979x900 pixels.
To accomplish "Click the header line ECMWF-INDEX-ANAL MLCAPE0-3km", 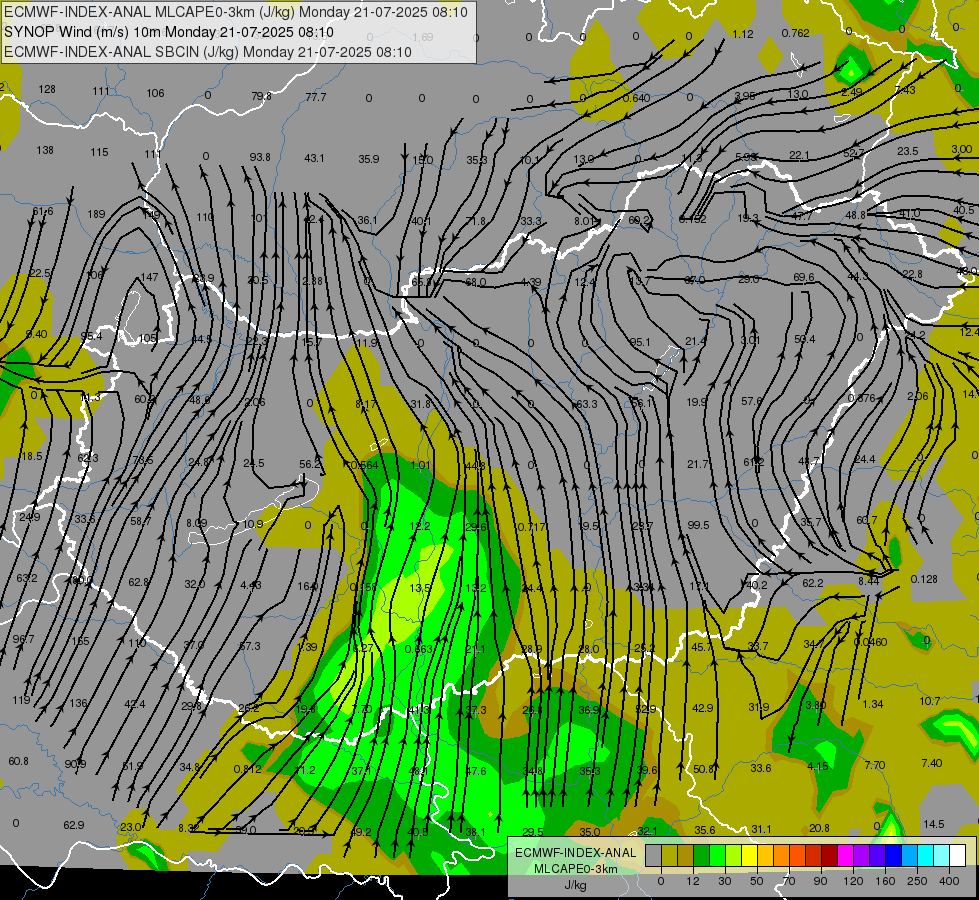I will 236,12.
